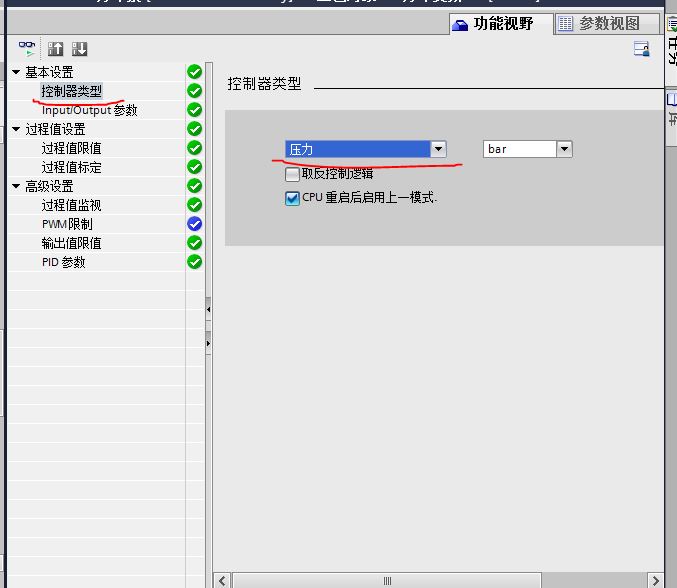Click blue status check beside PWM 限制

pos(195,224)
